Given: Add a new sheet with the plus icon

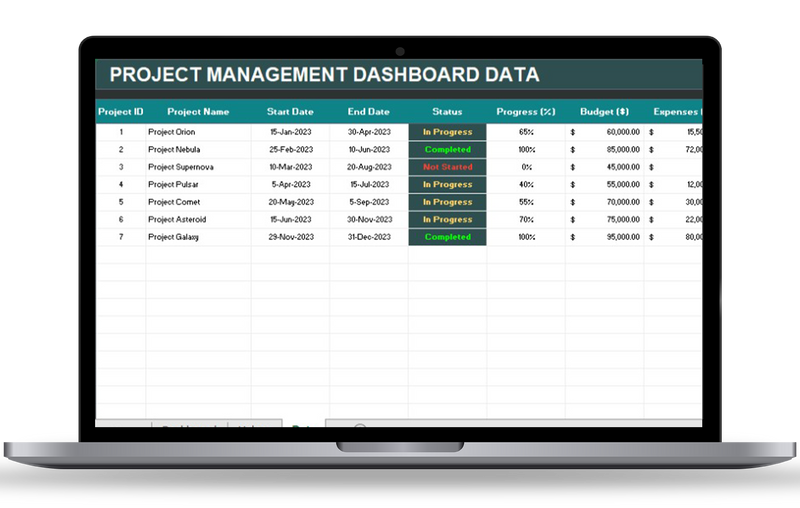Looking at the screenshot, I should [361, 429].
